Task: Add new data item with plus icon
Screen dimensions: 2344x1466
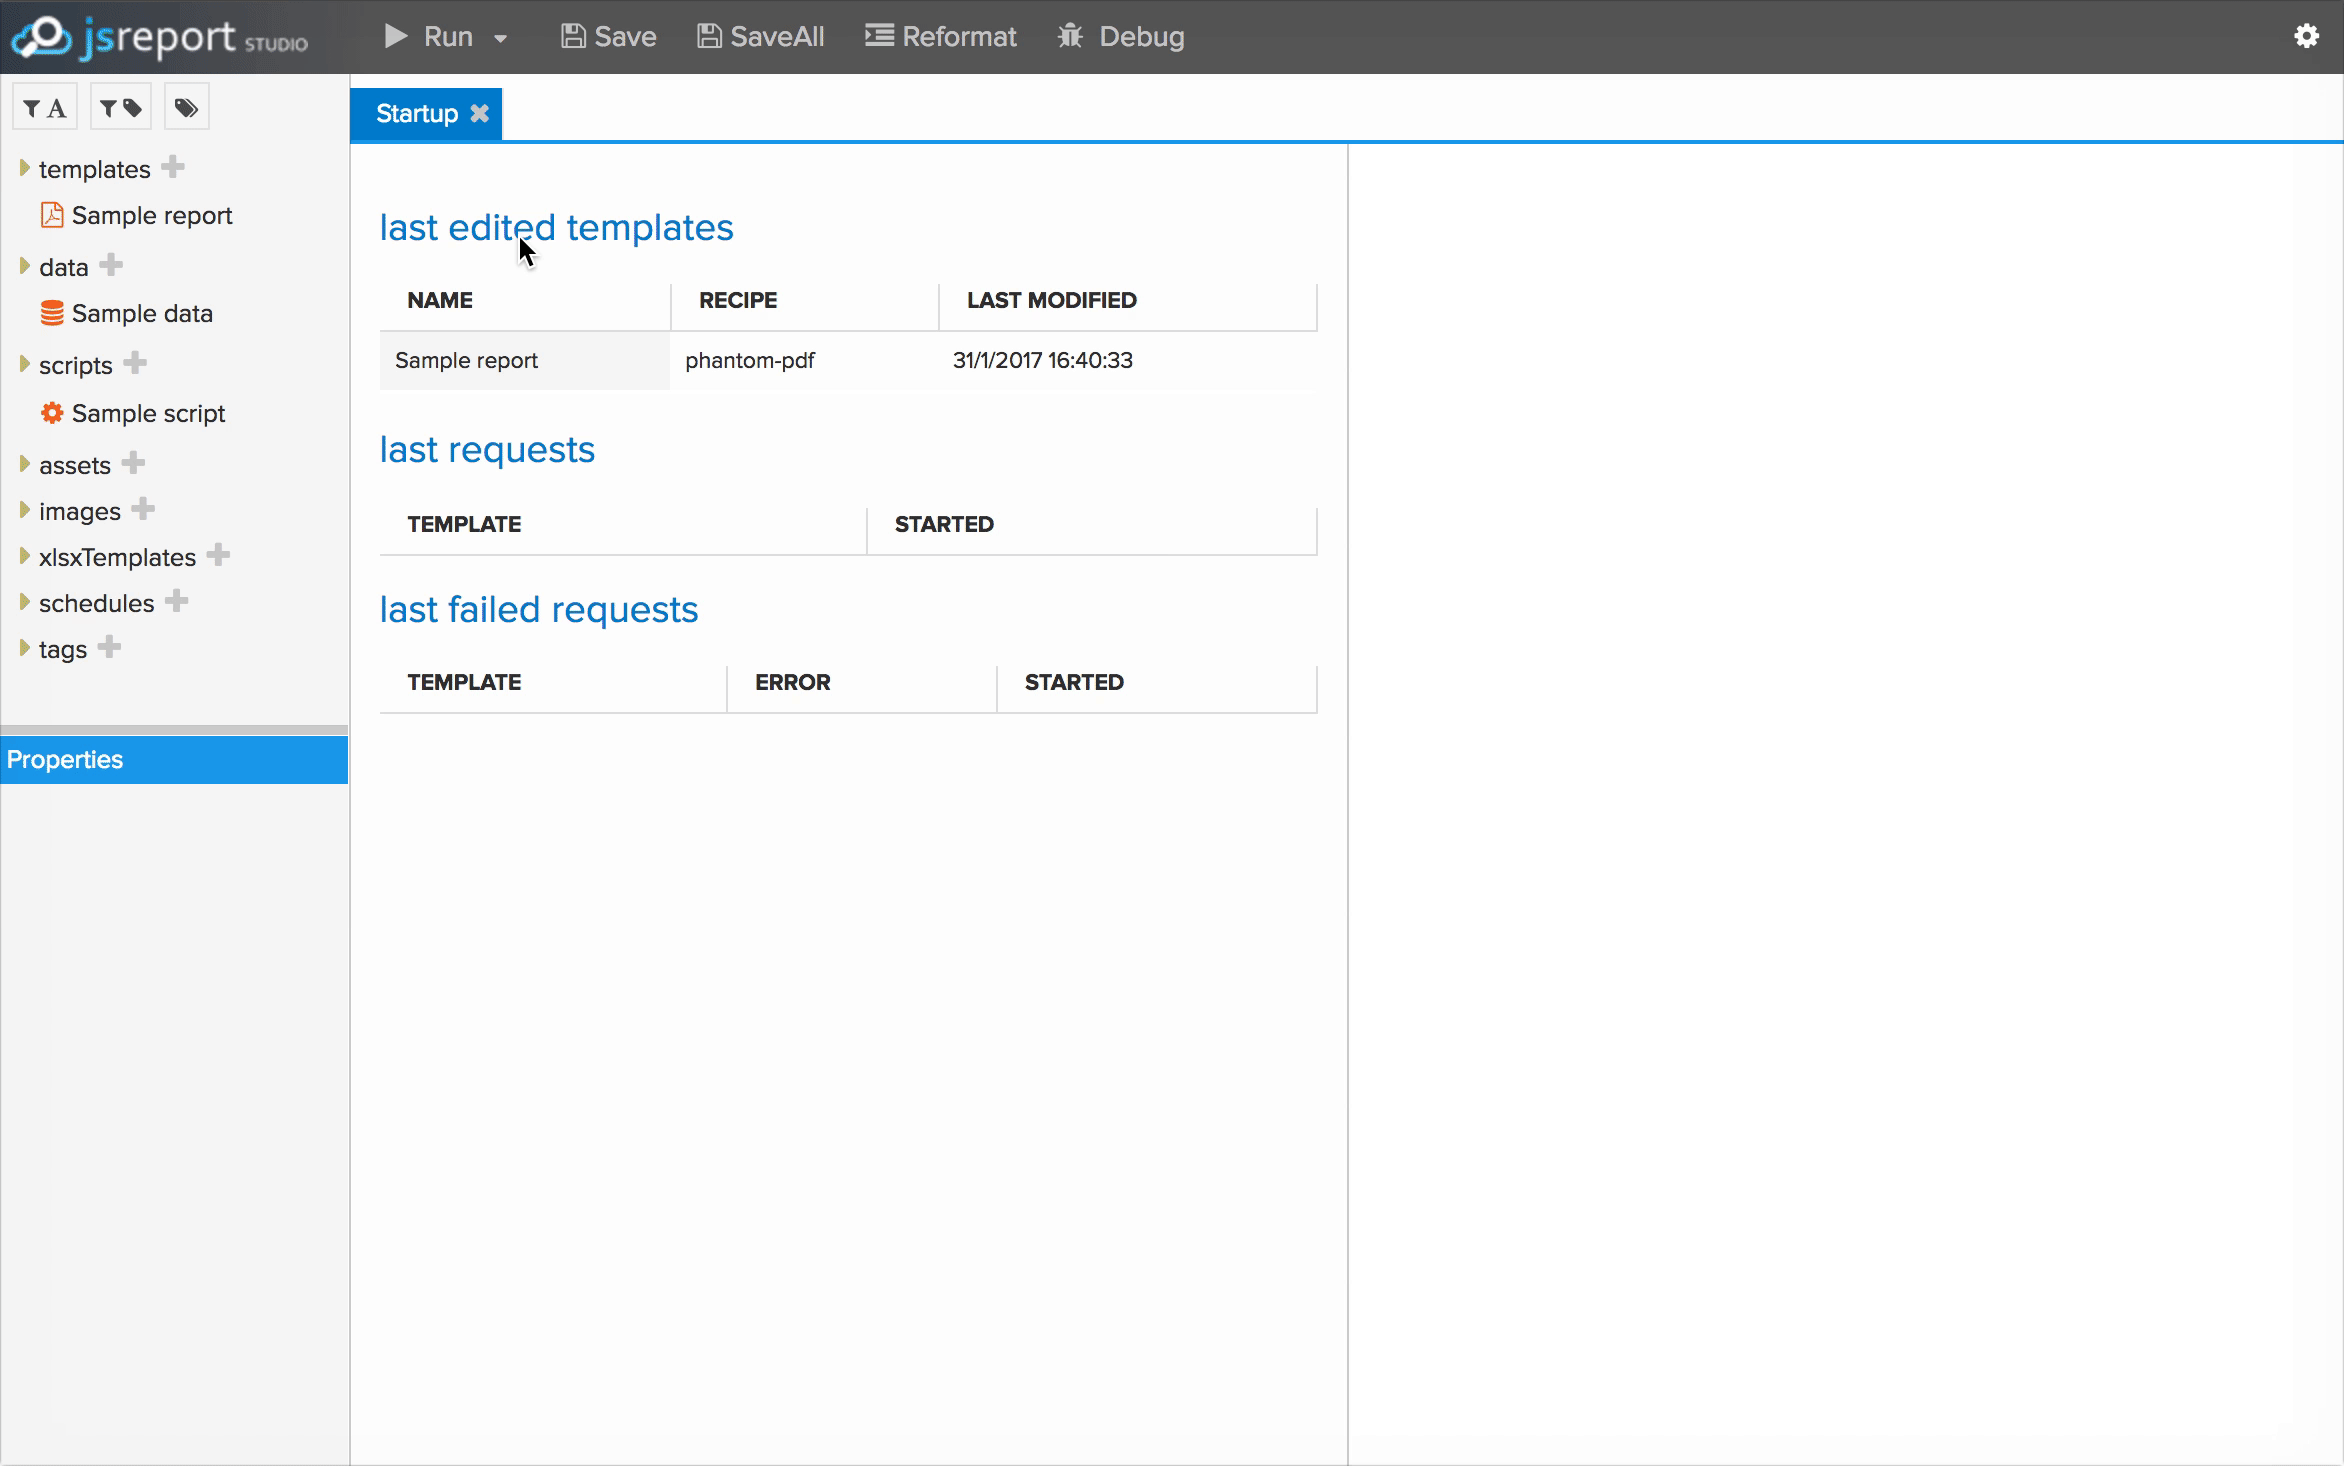Action: 111,265
